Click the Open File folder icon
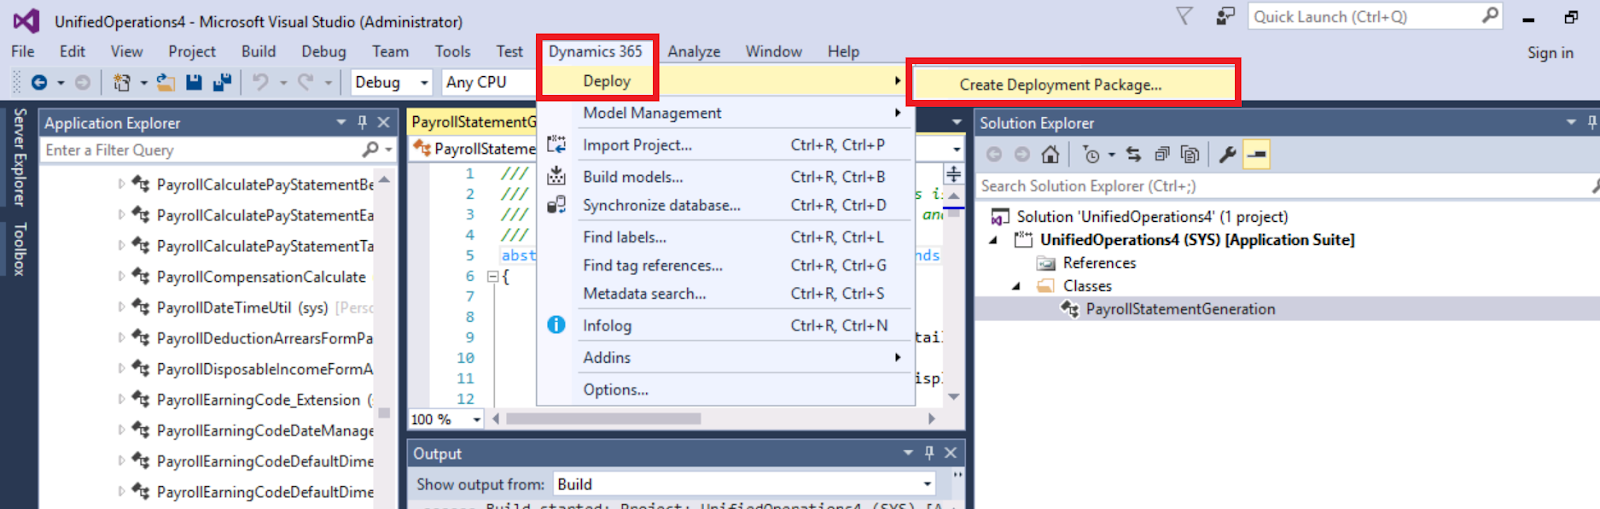This screenshot has height=509, width=1600. (166, 82)
